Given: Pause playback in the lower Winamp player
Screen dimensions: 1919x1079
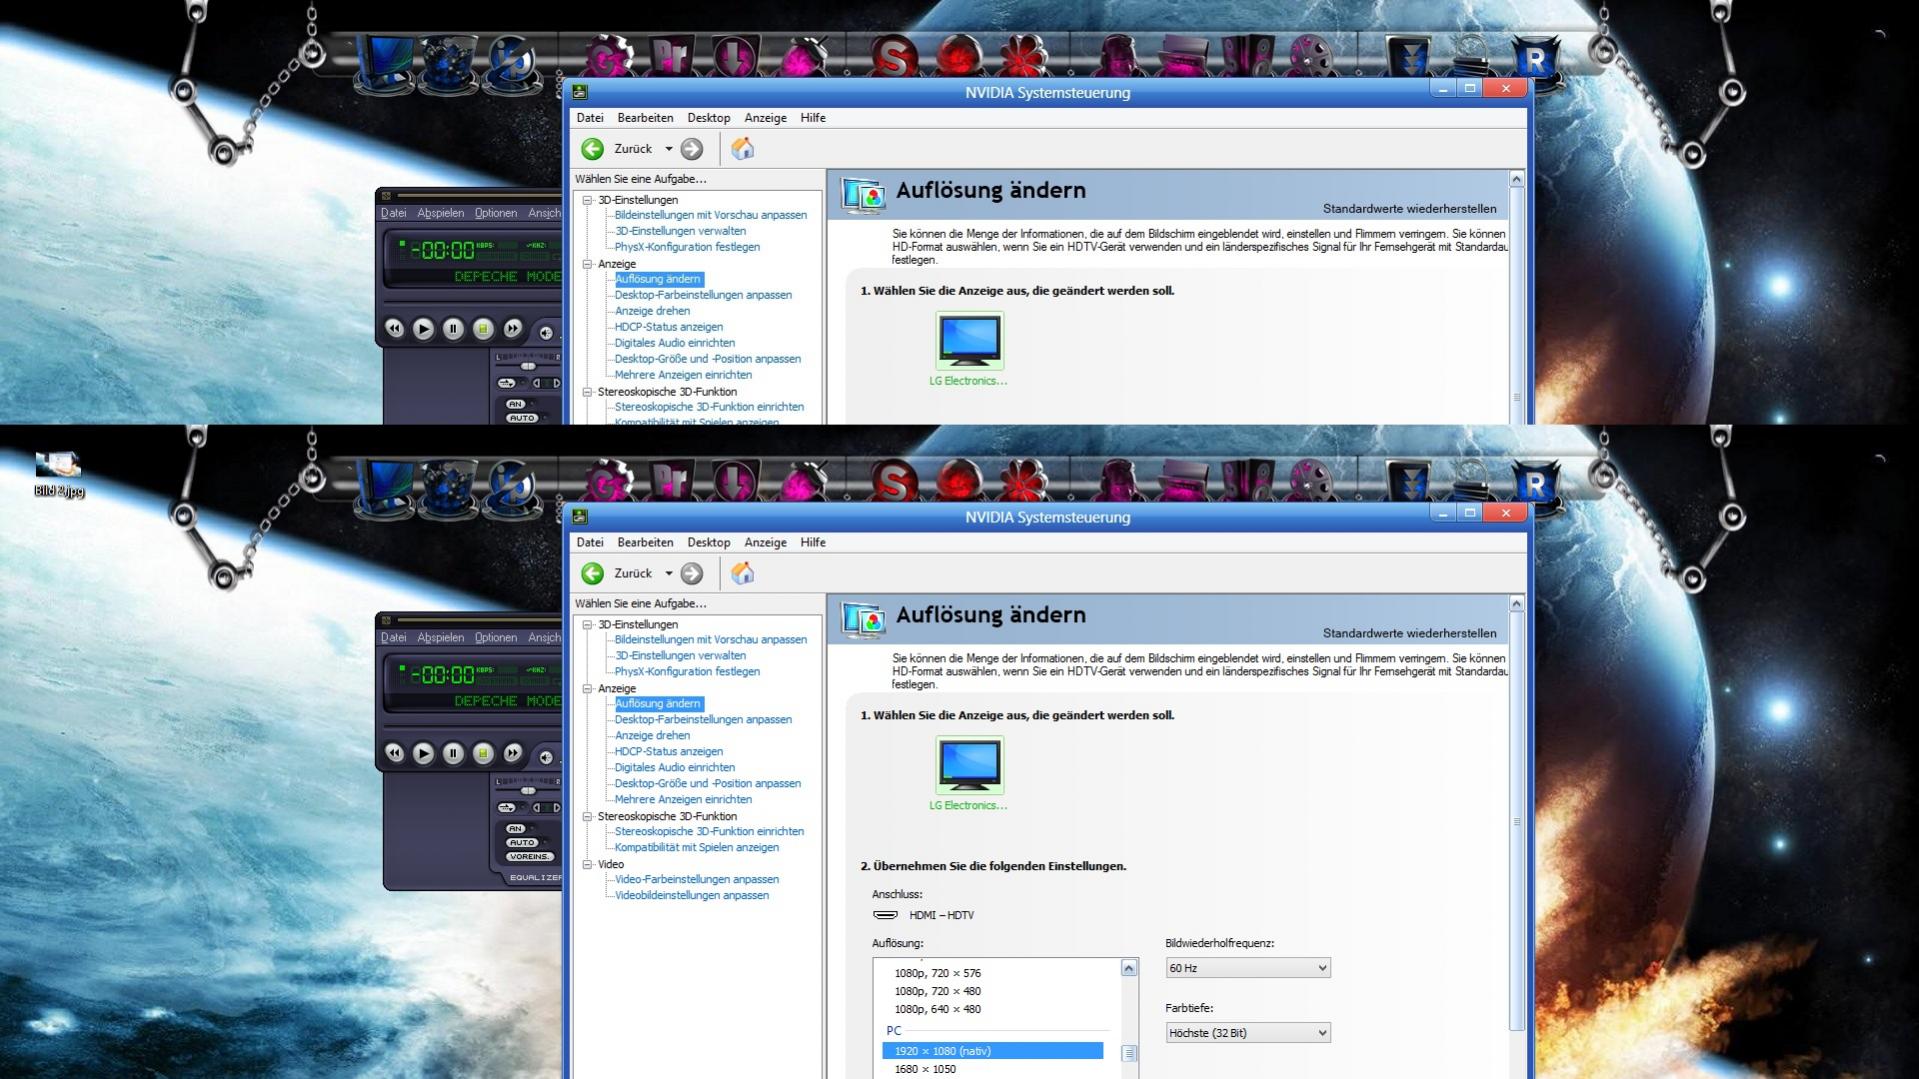Looking at the screenshot, I should click(x=453, y=753).
